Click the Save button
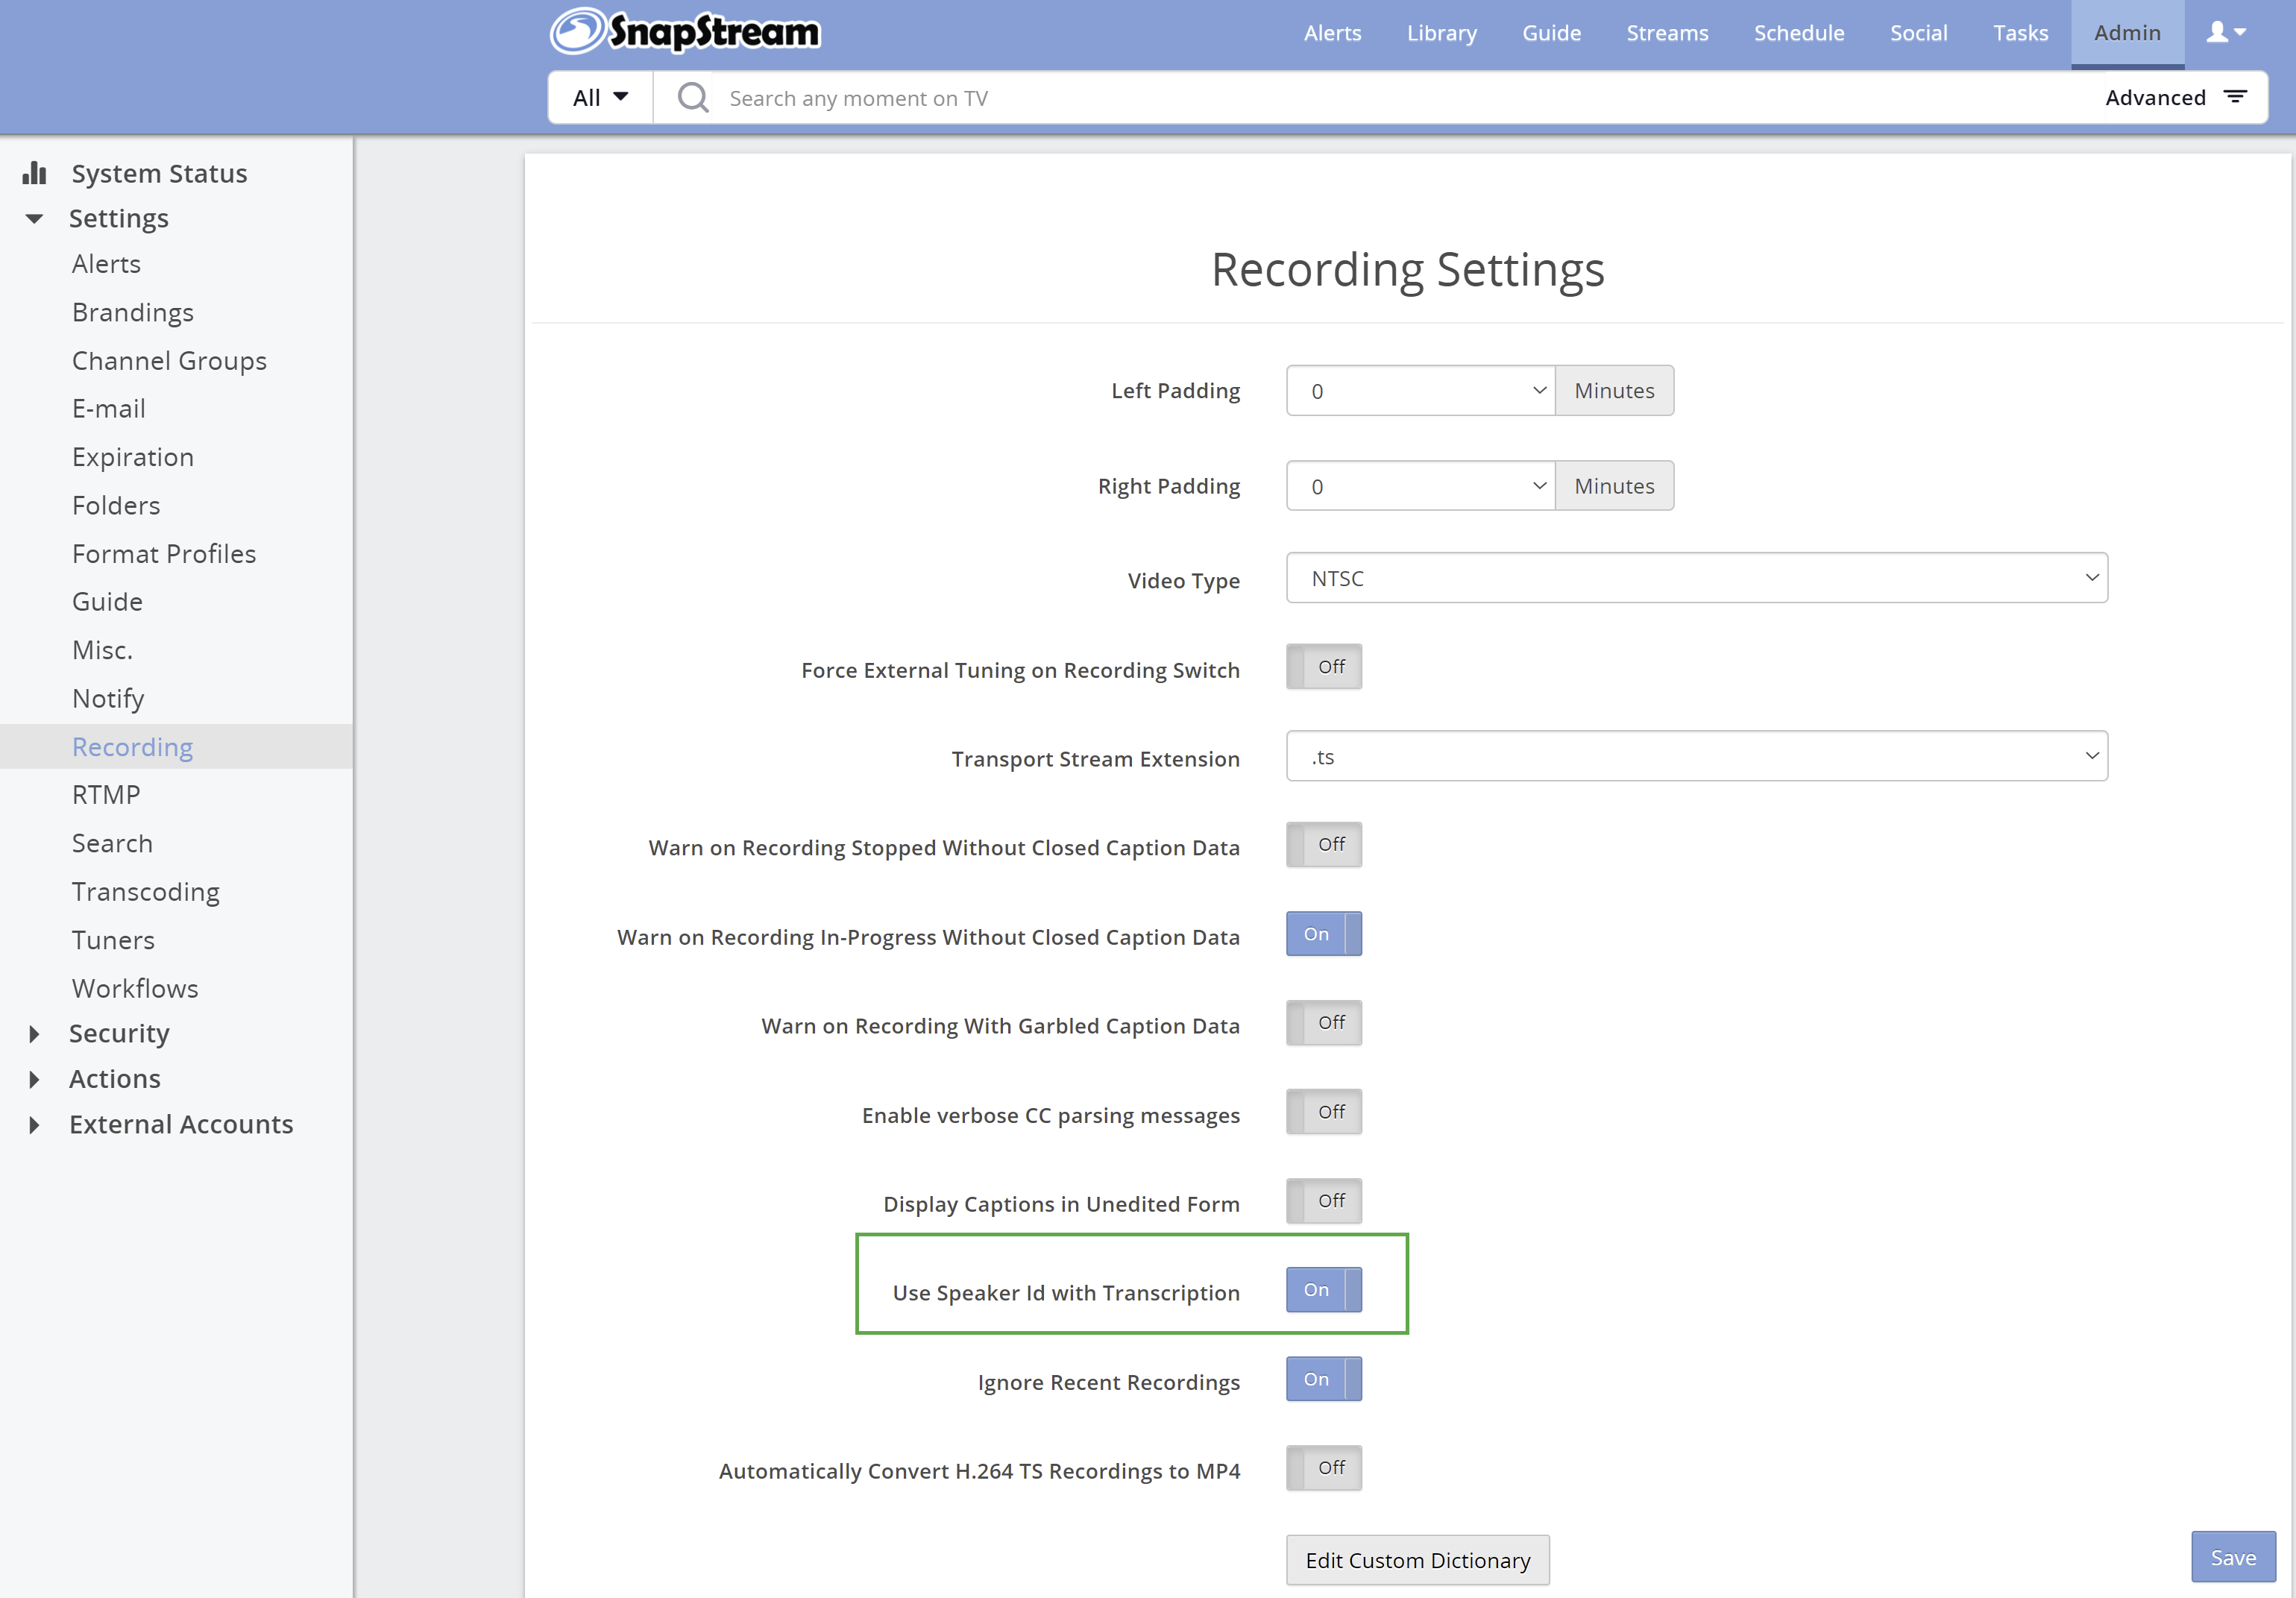The width and height of the screenshot is (2296, 1598). click(x=2232, y=1557)
